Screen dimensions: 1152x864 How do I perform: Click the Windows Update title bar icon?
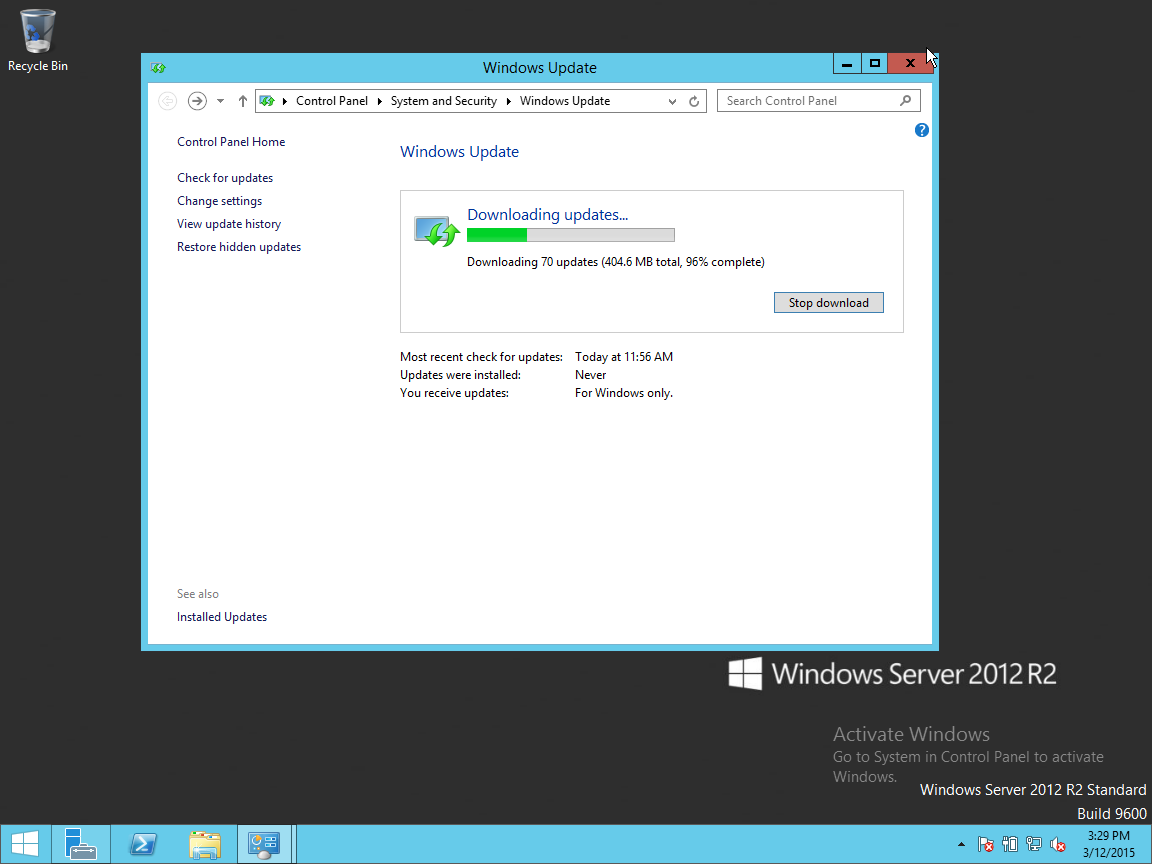point(158,68)
